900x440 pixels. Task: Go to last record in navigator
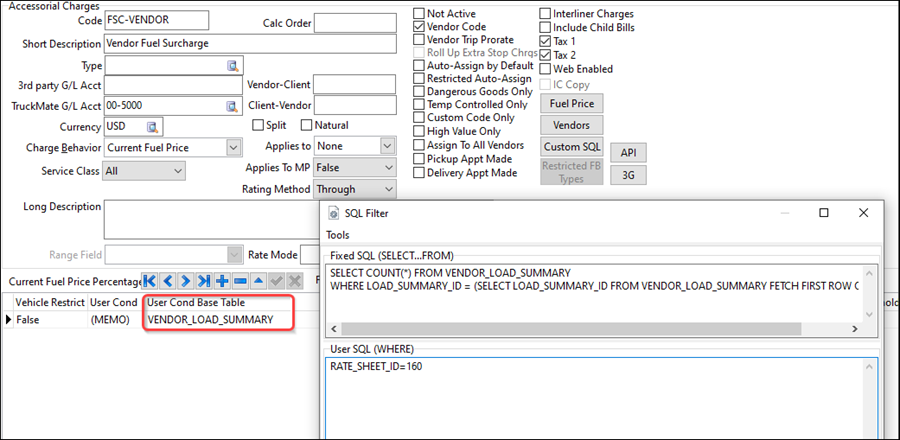click(x=204, y=281)
